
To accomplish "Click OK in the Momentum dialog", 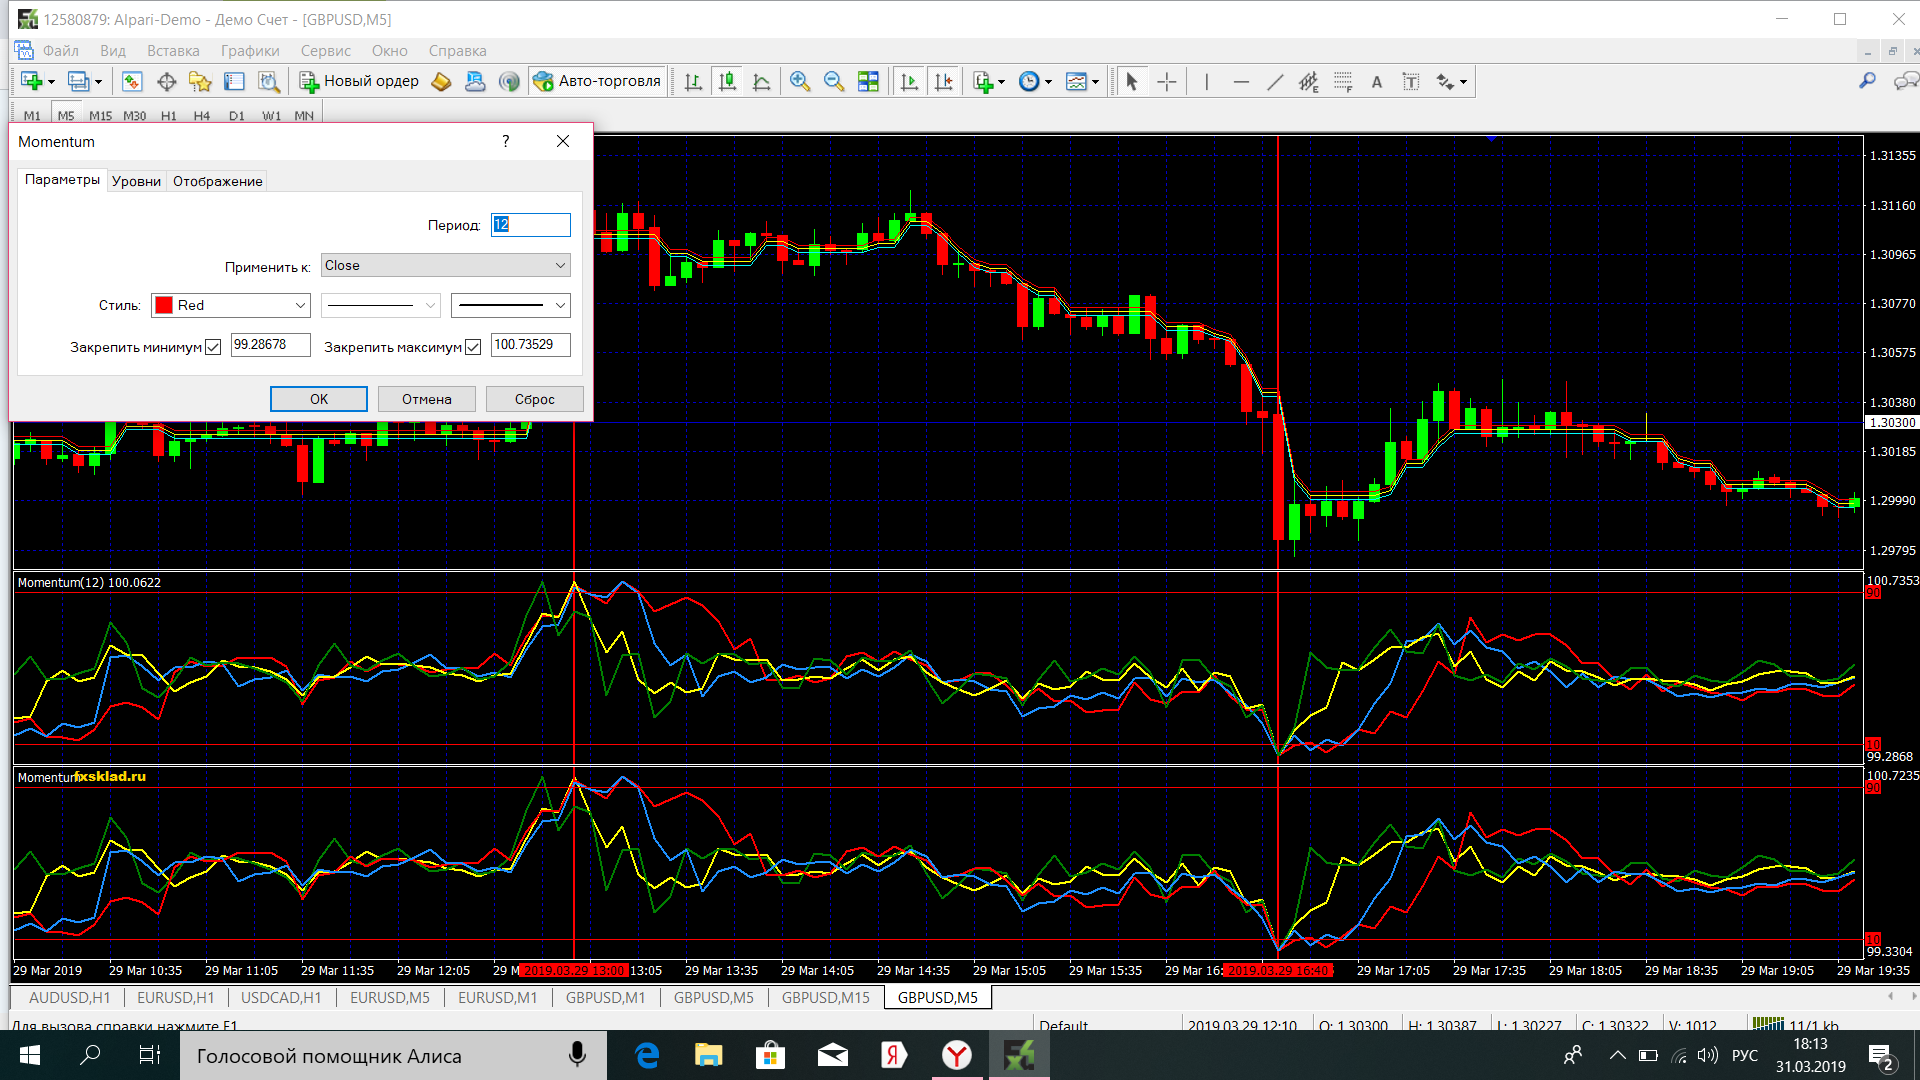I will pos(319,399).
